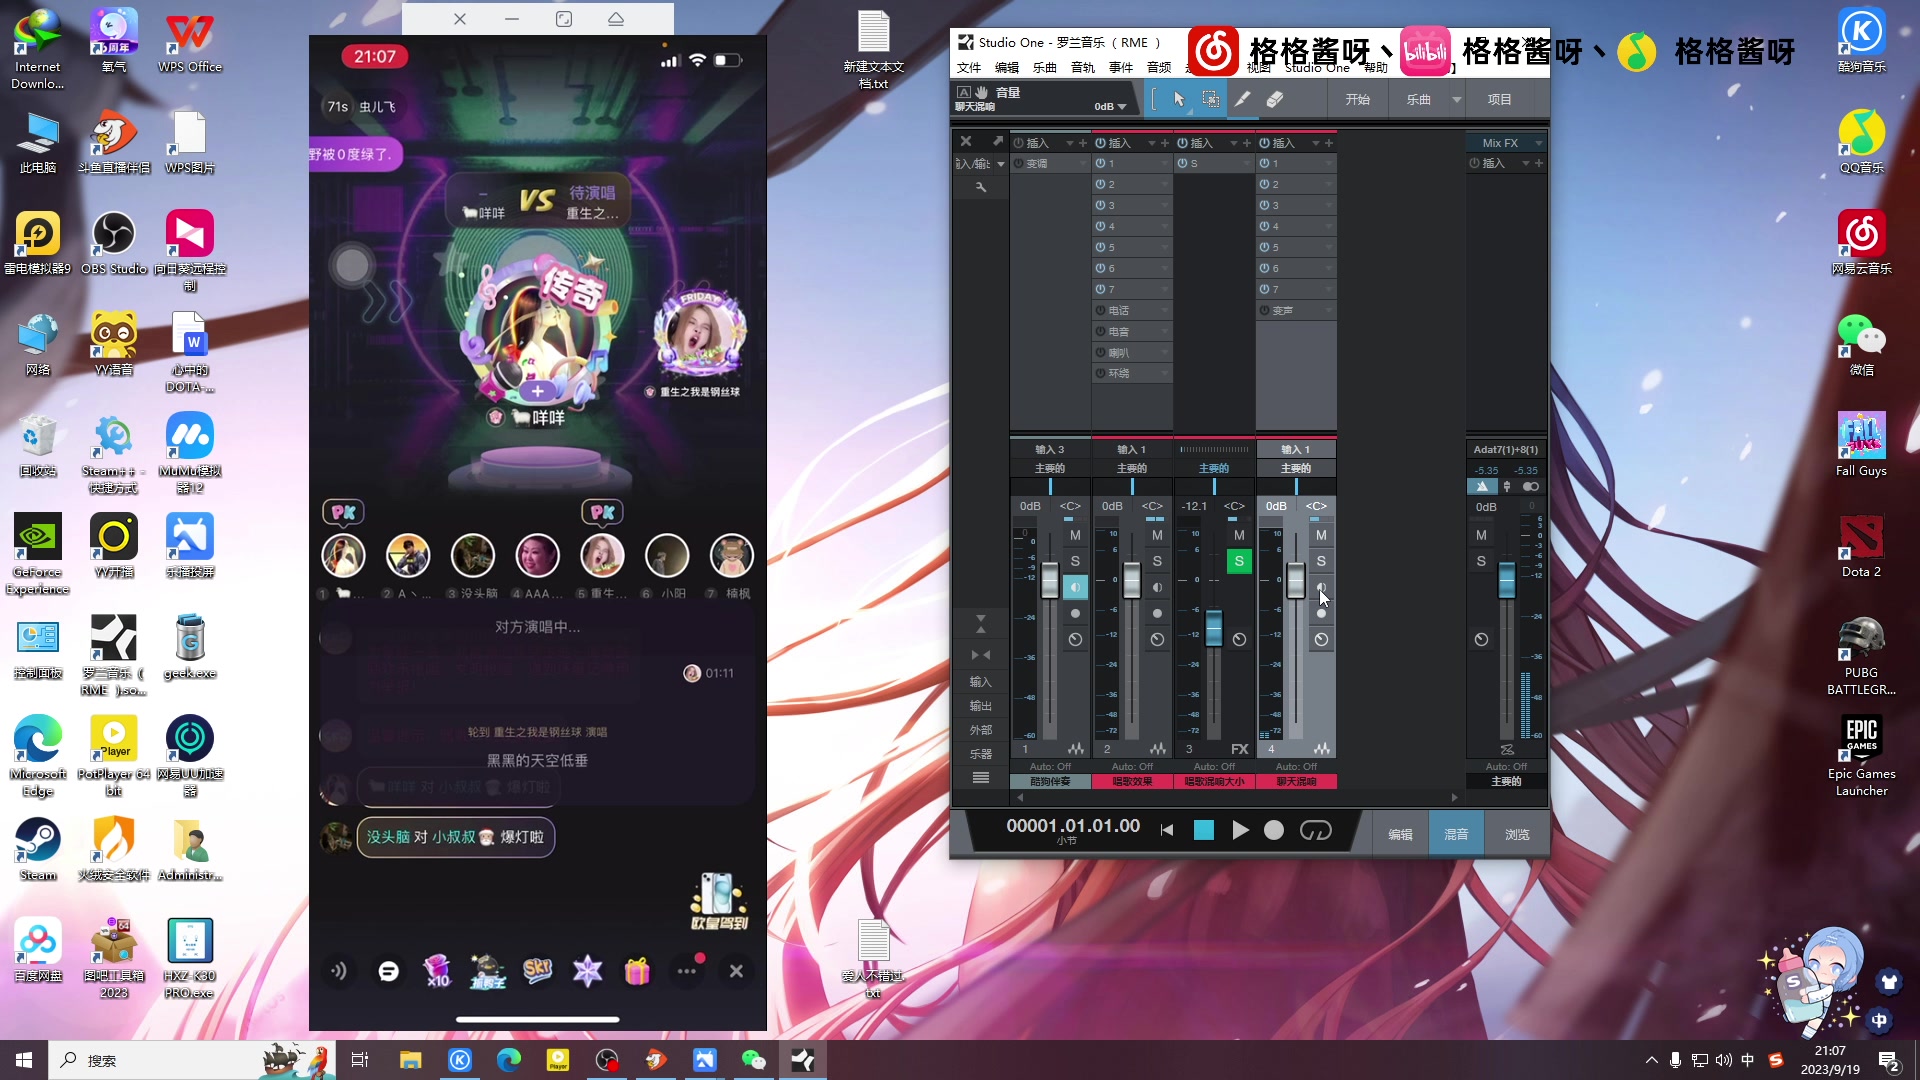Switch to the 浏览 view tab
Viewport: 1920px width, 1080px height.
(1517, 834)
